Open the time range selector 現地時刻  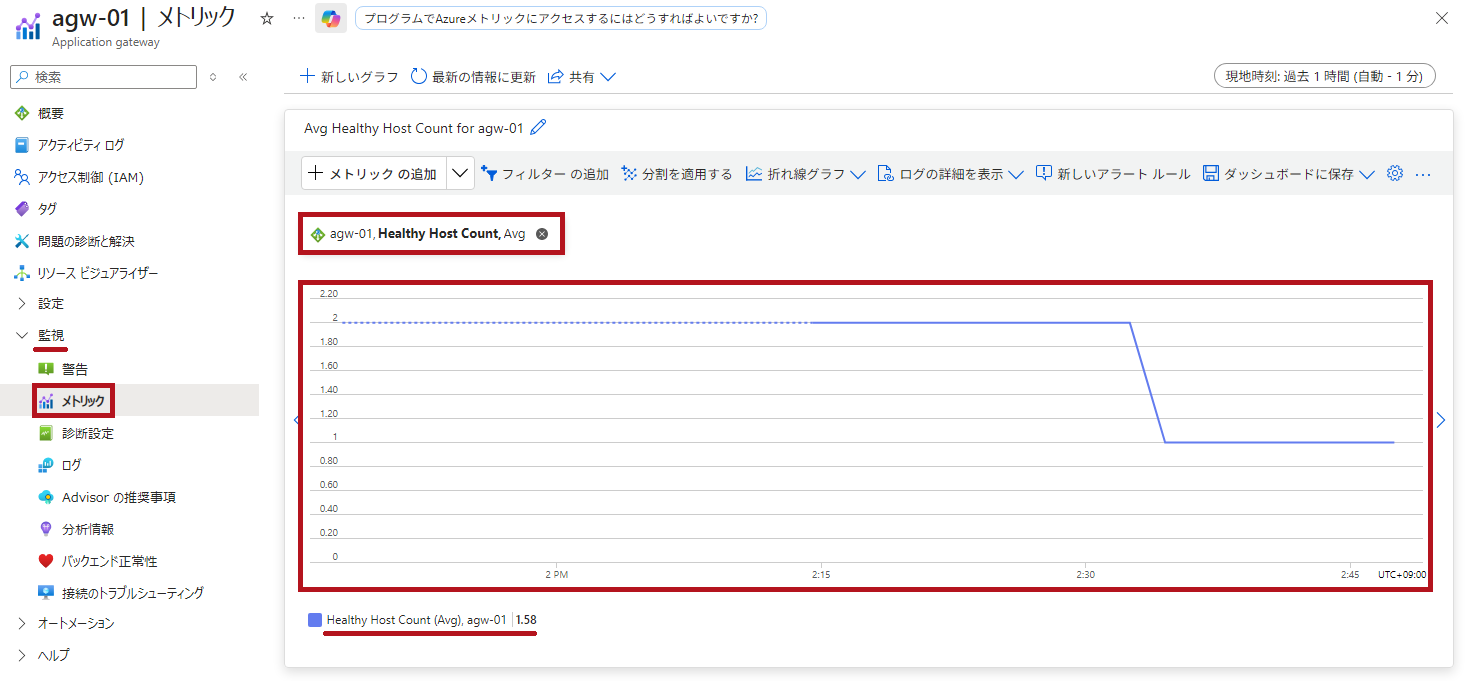click(x=1324, y=76)
